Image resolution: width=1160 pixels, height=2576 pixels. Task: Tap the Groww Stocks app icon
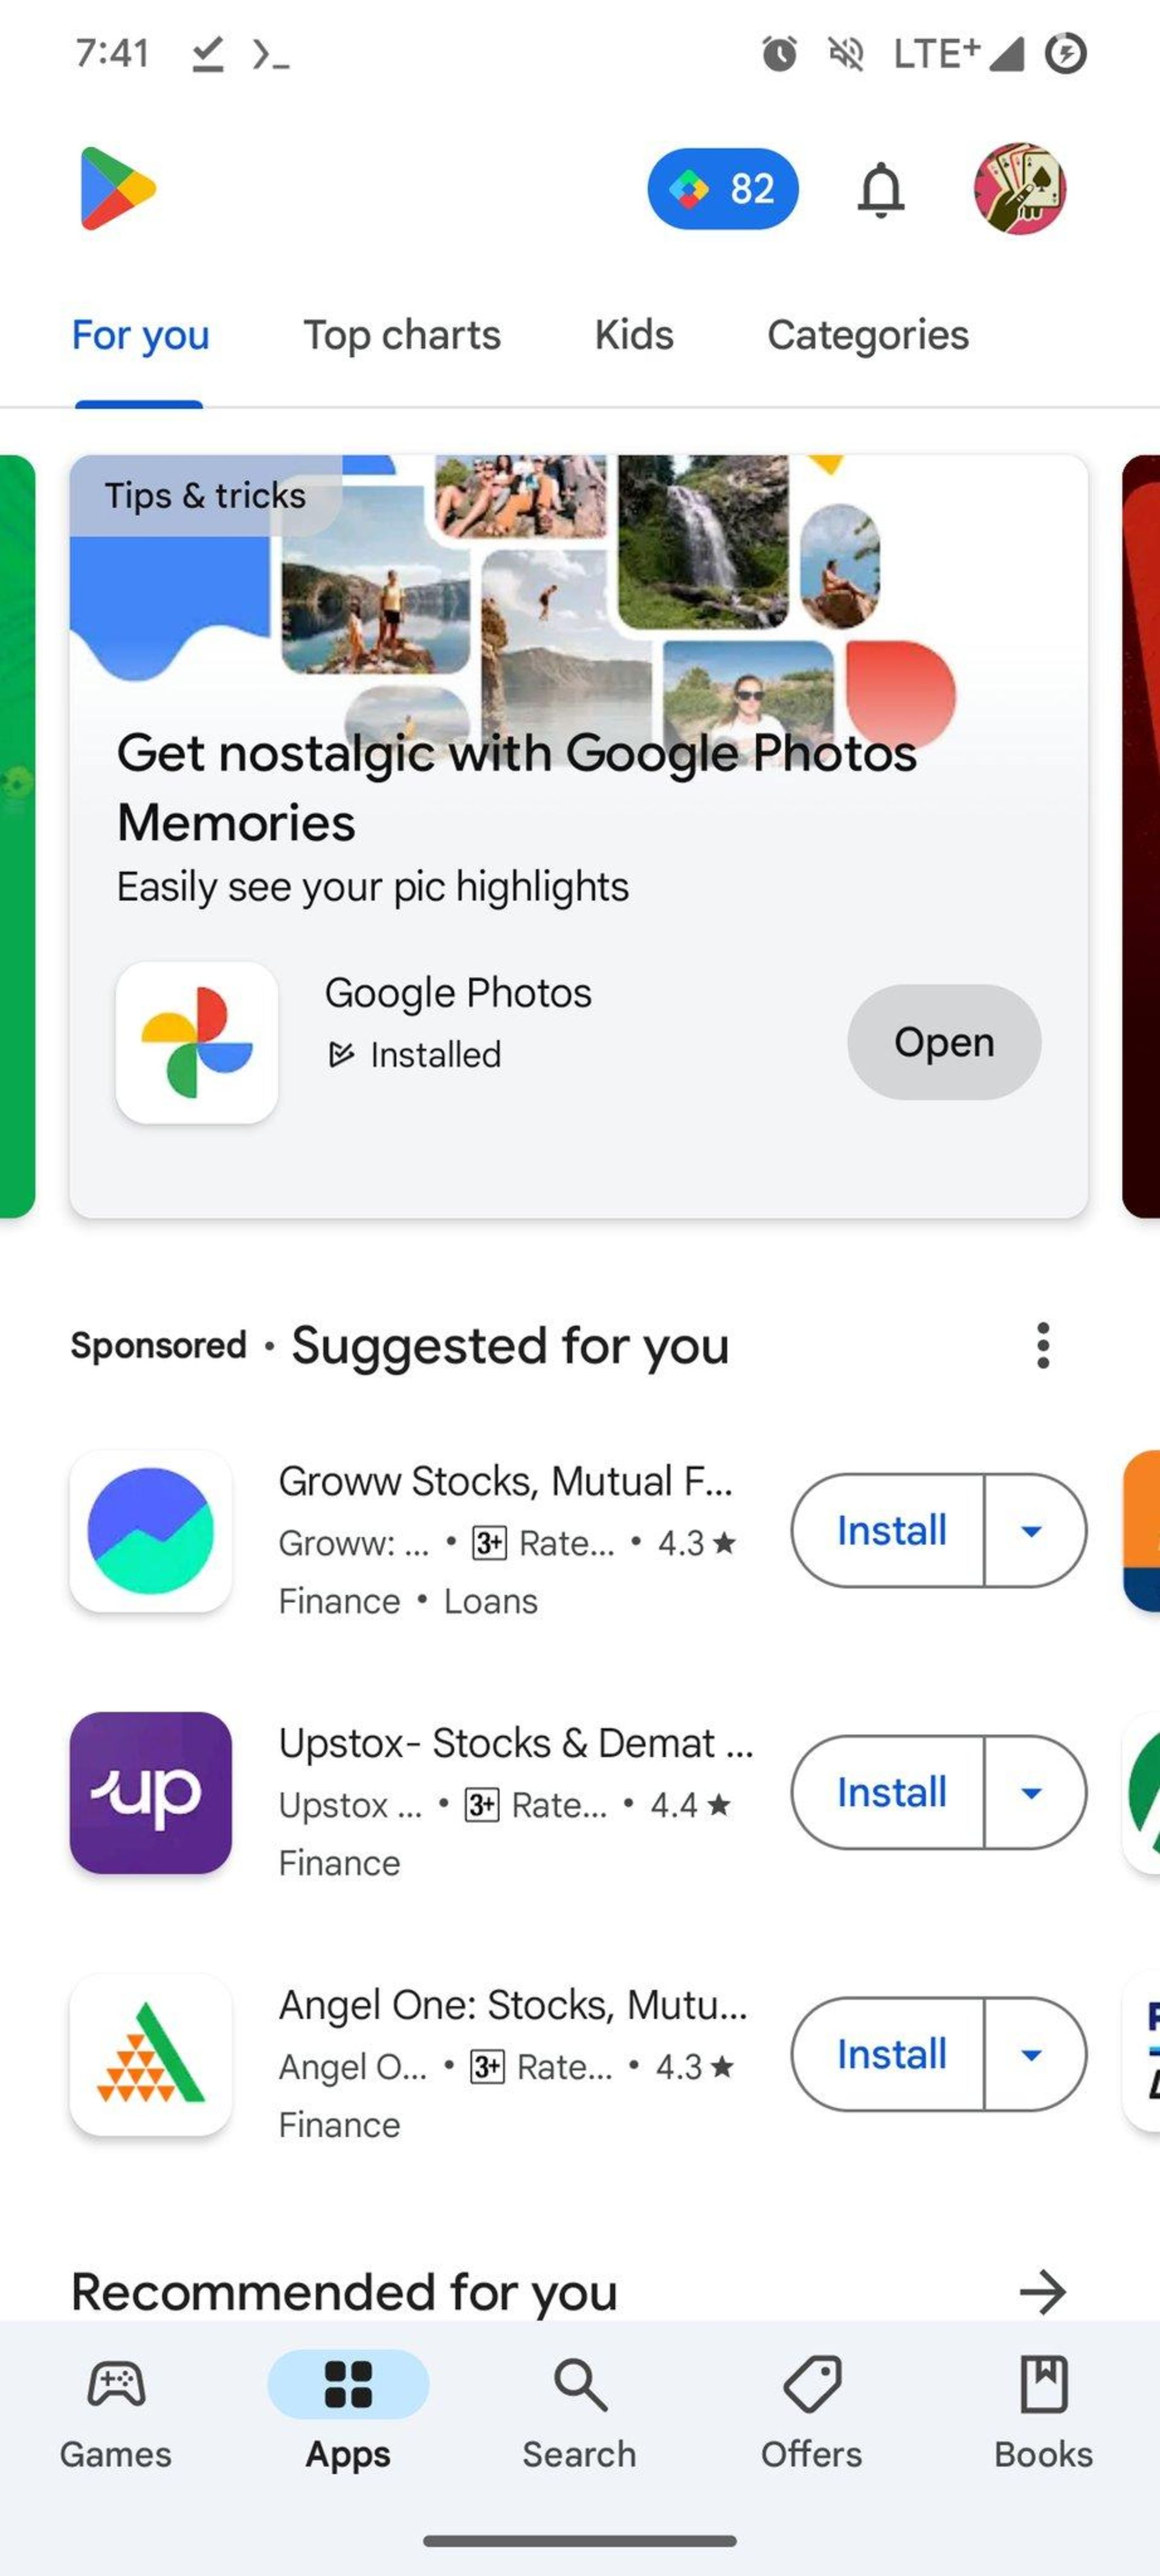148,1529
